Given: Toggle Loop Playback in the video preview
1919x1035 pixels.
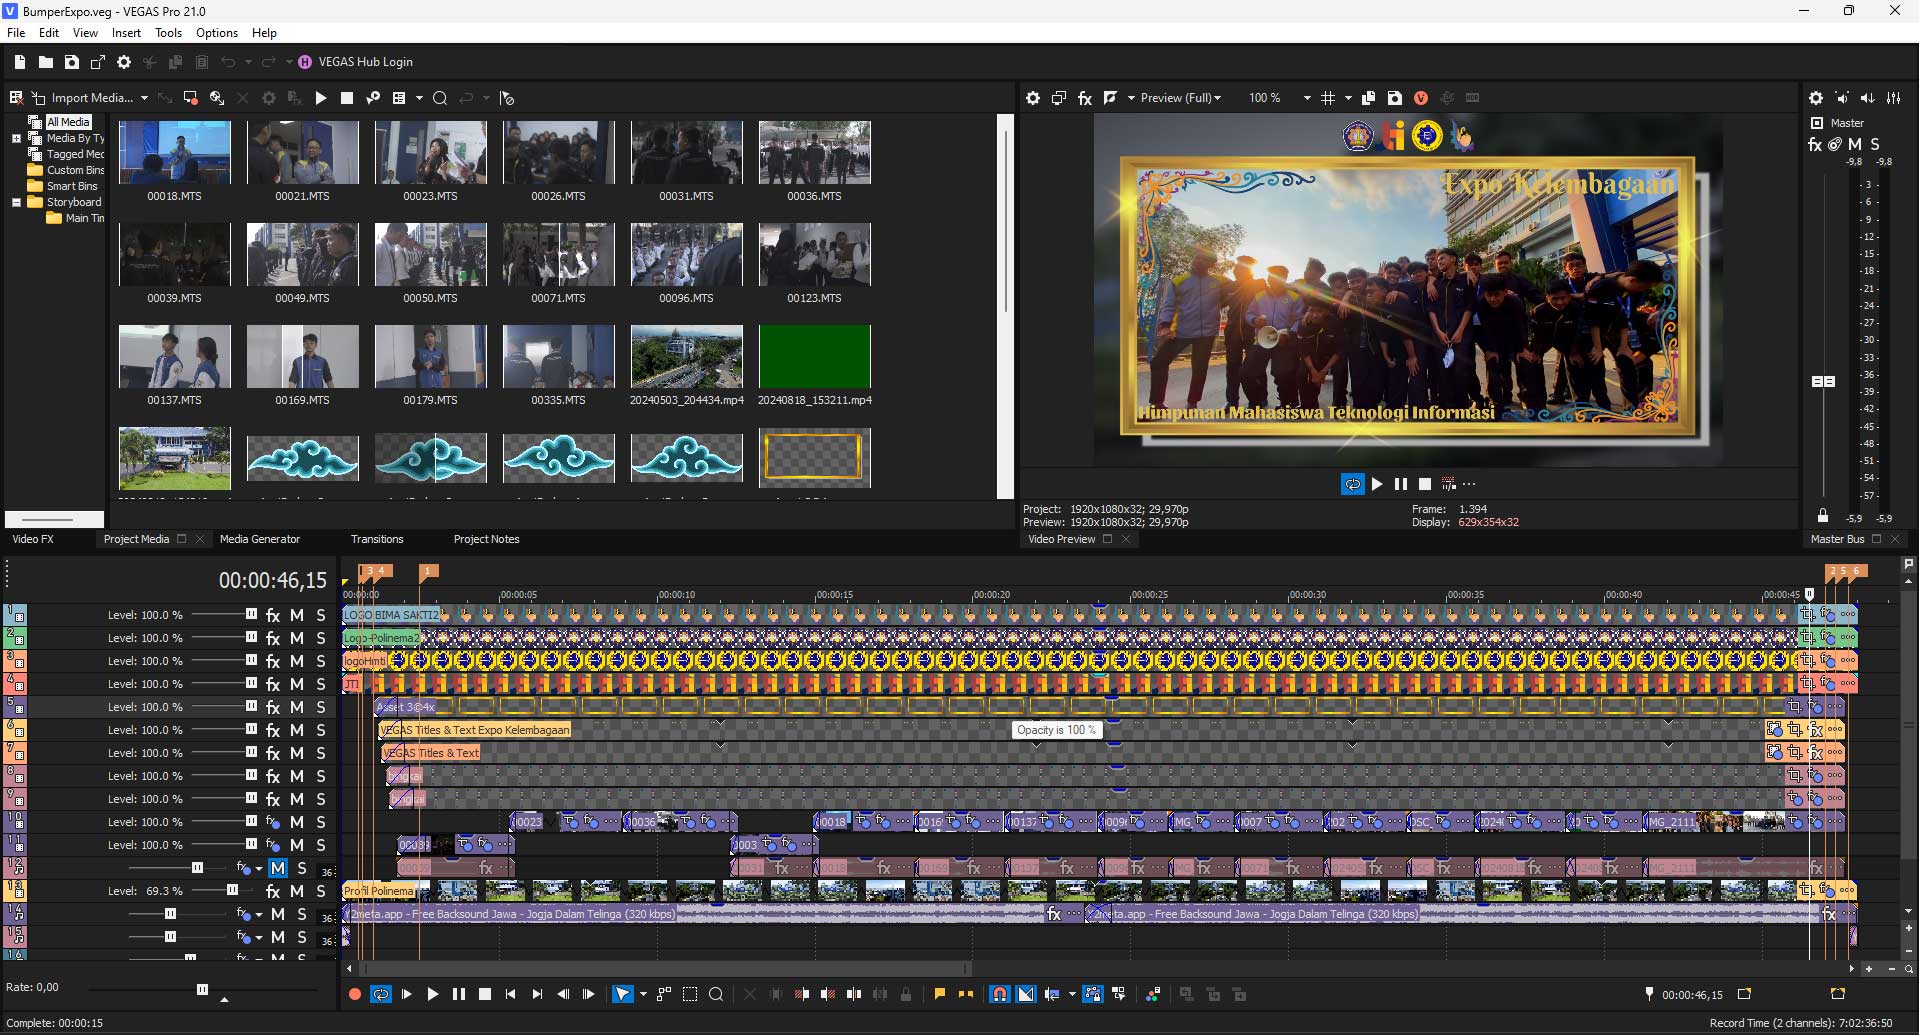Looking at the screenshot, I should 1352,484.
